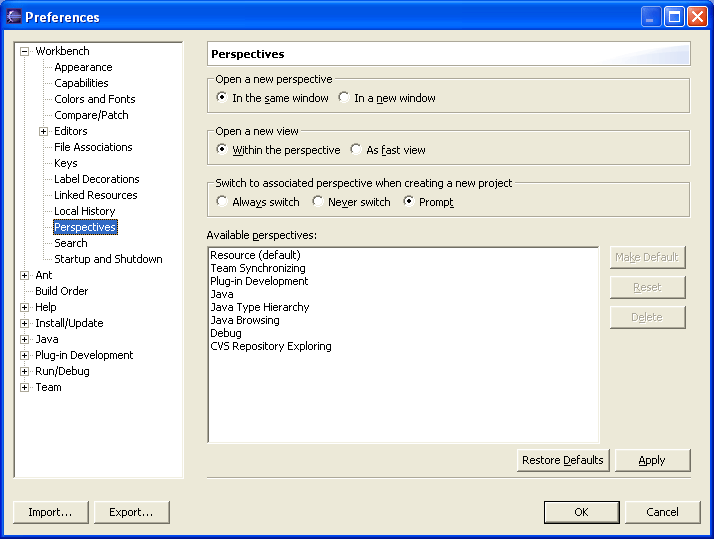This screenshot has width=714, height=539.
Task: Select Perspectives in the tree
Action: 85,227
